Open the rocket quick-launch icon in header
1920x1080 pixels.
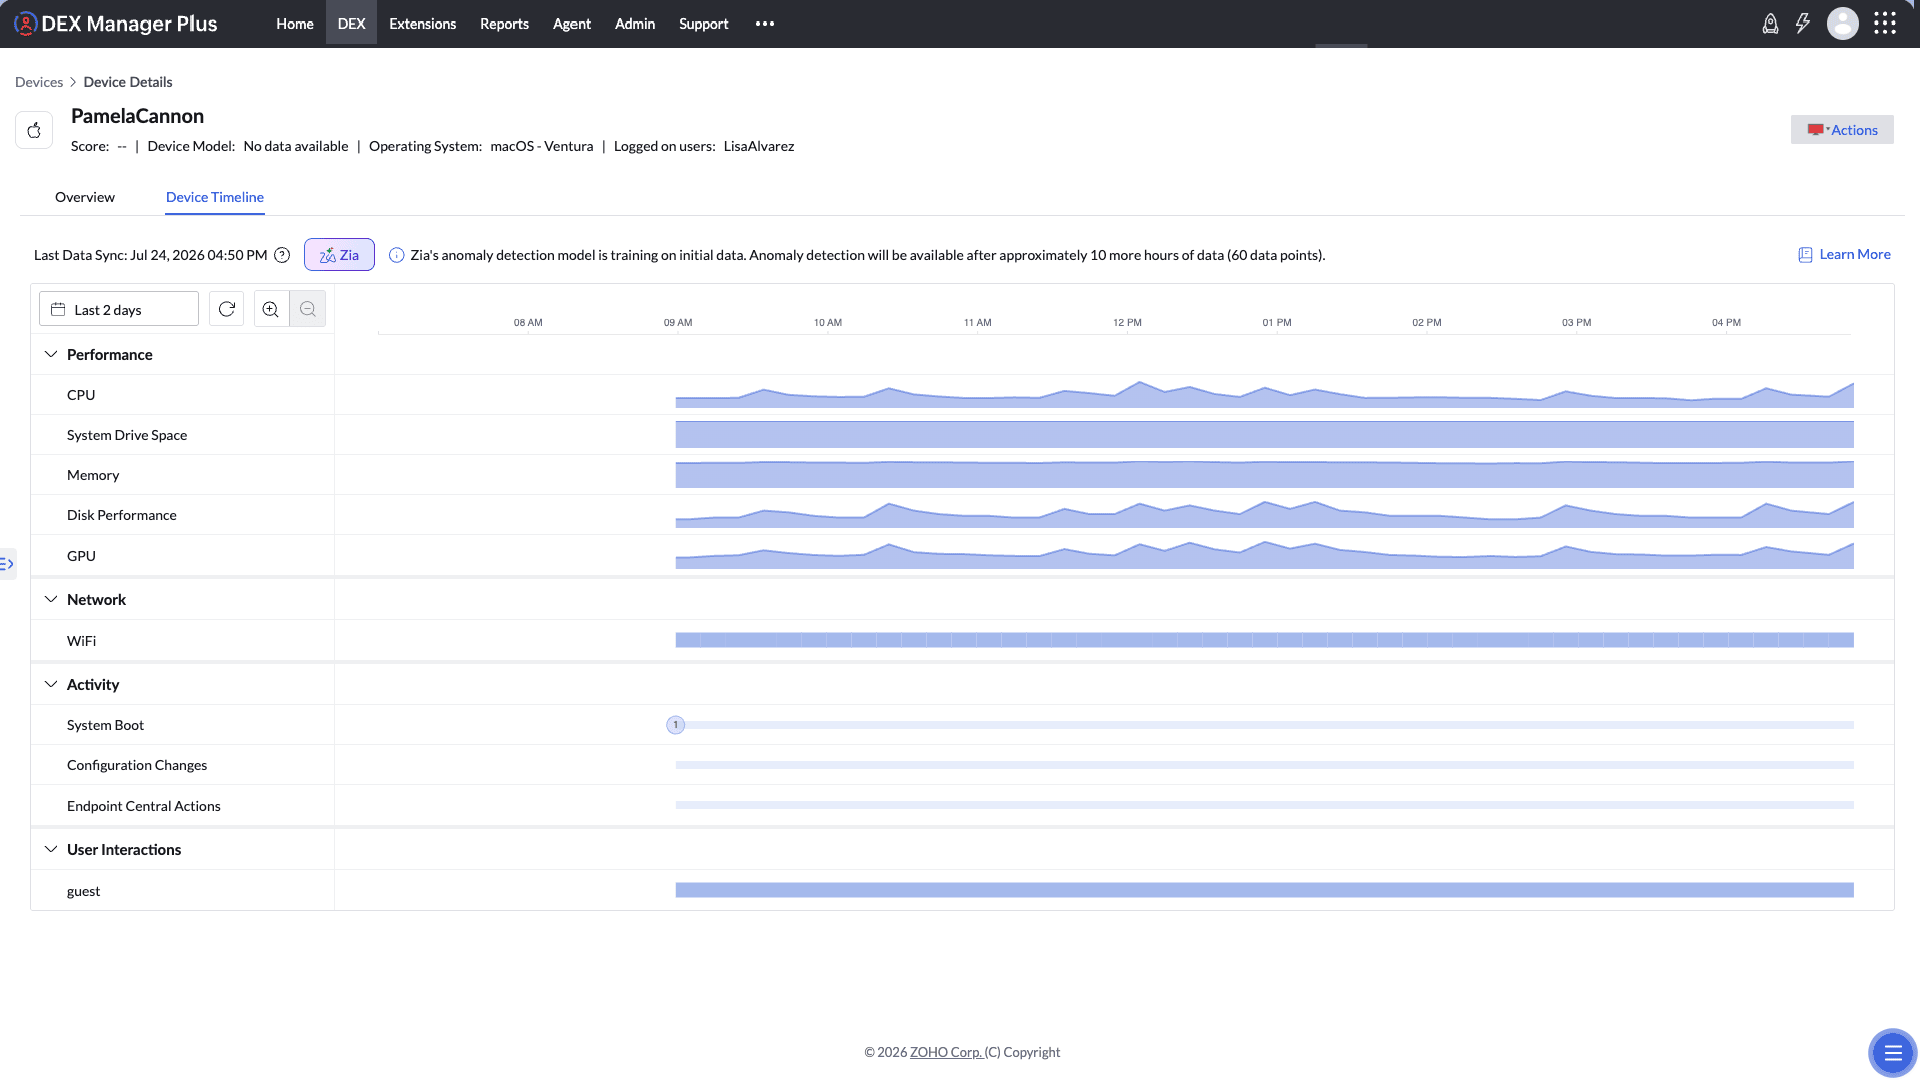pos(1770,24)
